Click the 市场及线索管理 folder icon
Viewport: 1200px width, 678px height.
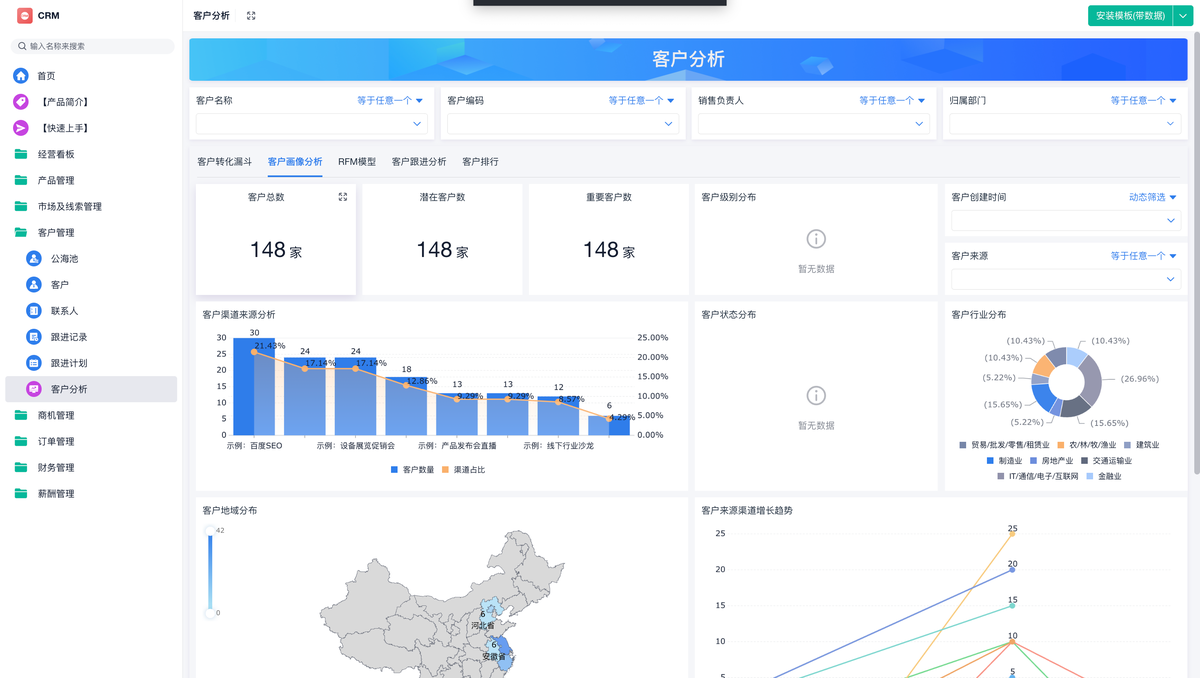click(x=21, y=206)
